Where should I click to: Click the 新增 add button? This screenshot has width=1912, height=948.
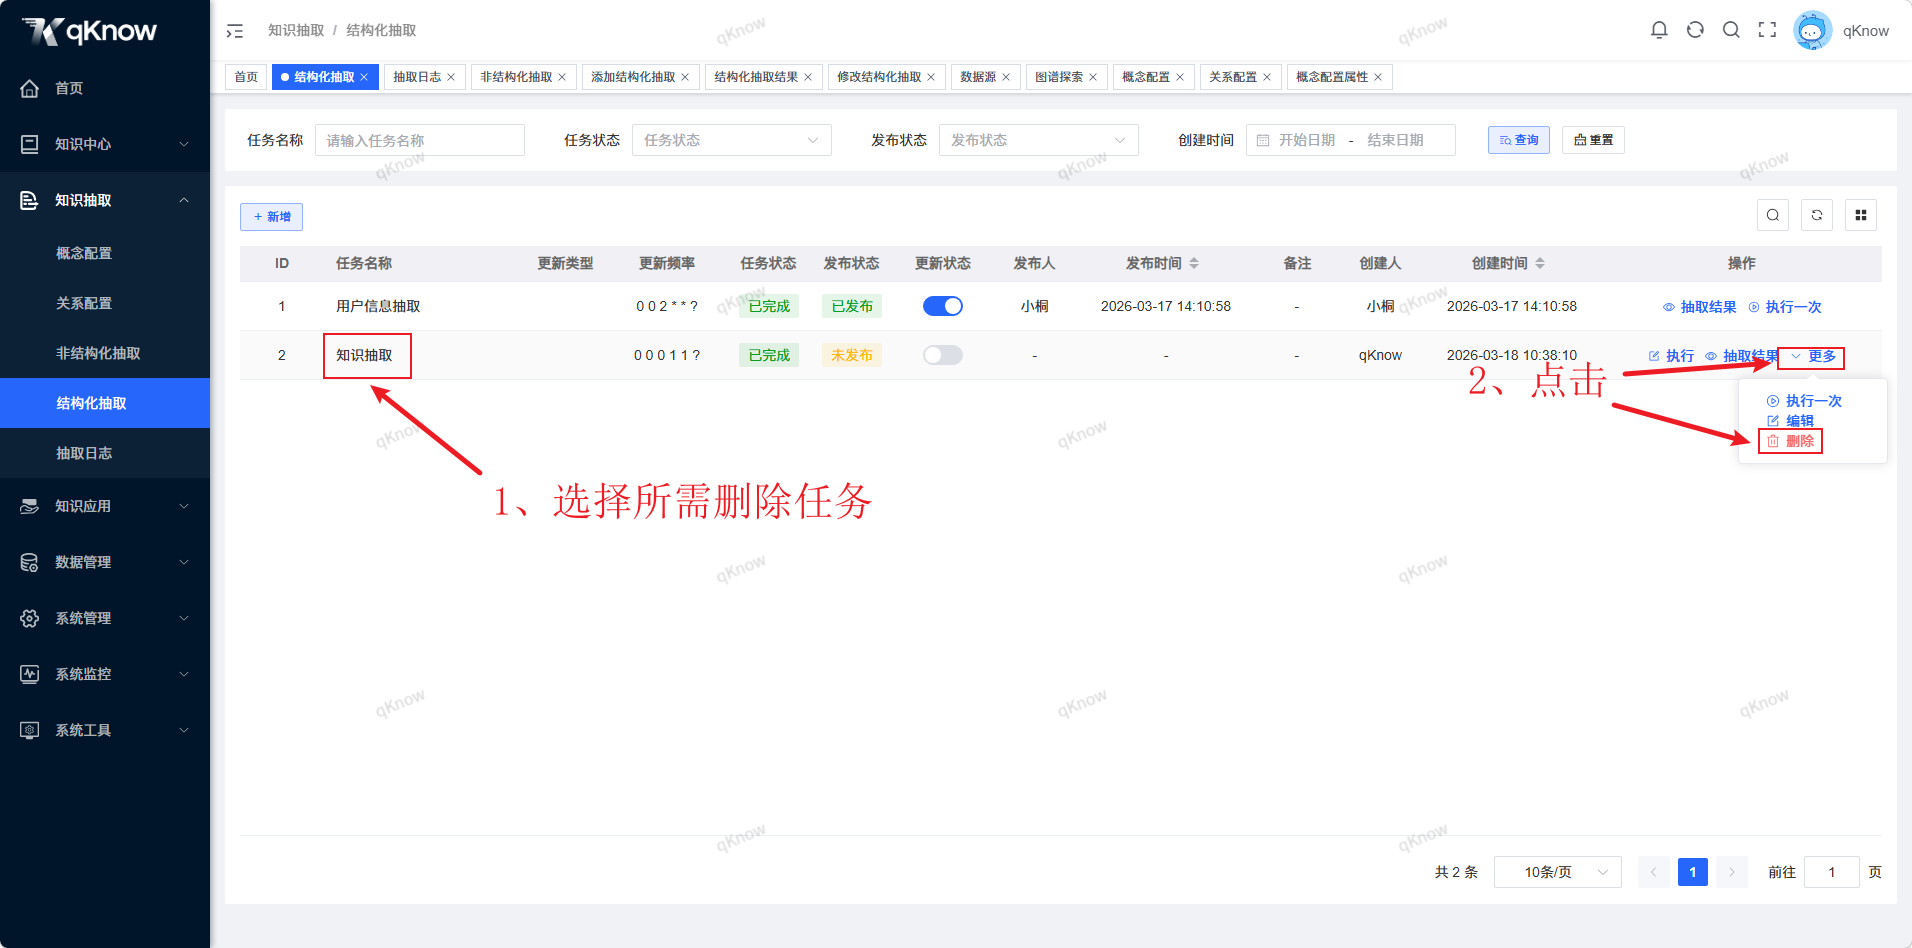[x=271, y=217]
